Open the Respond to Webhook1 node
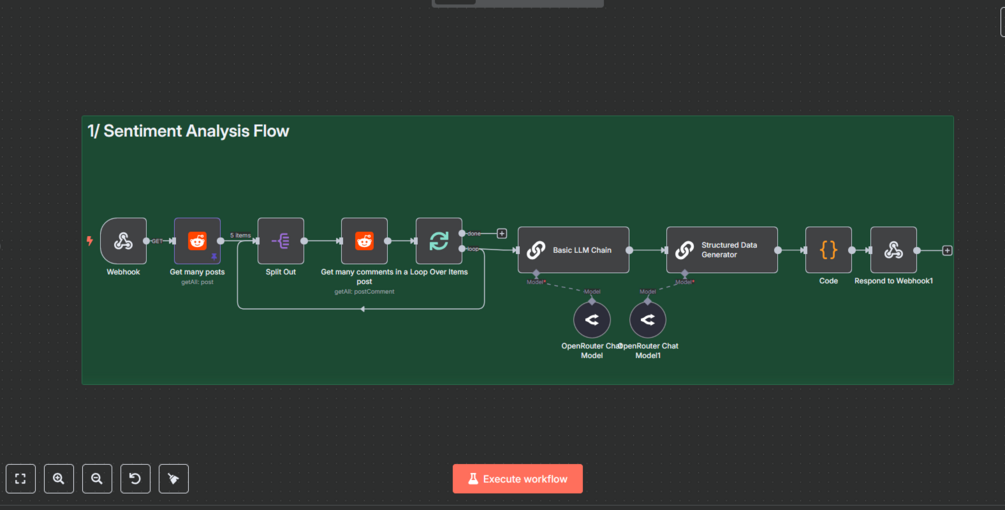Image resolution: width=1005 pixels, height=510 pixels. tap(893, 250)
